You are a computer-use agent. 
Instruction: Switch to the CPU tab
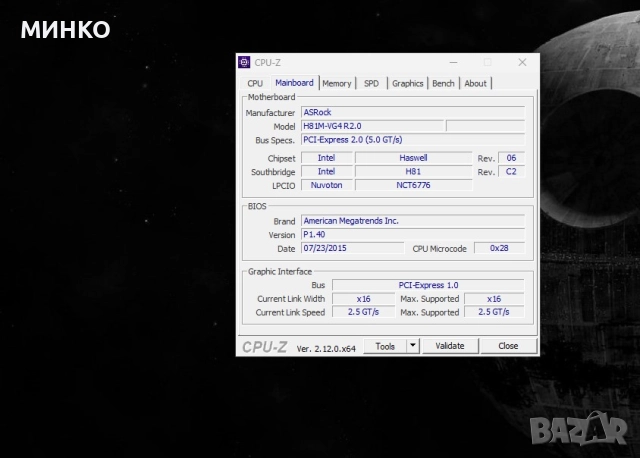pyautogui.click(x=255, y=84)
